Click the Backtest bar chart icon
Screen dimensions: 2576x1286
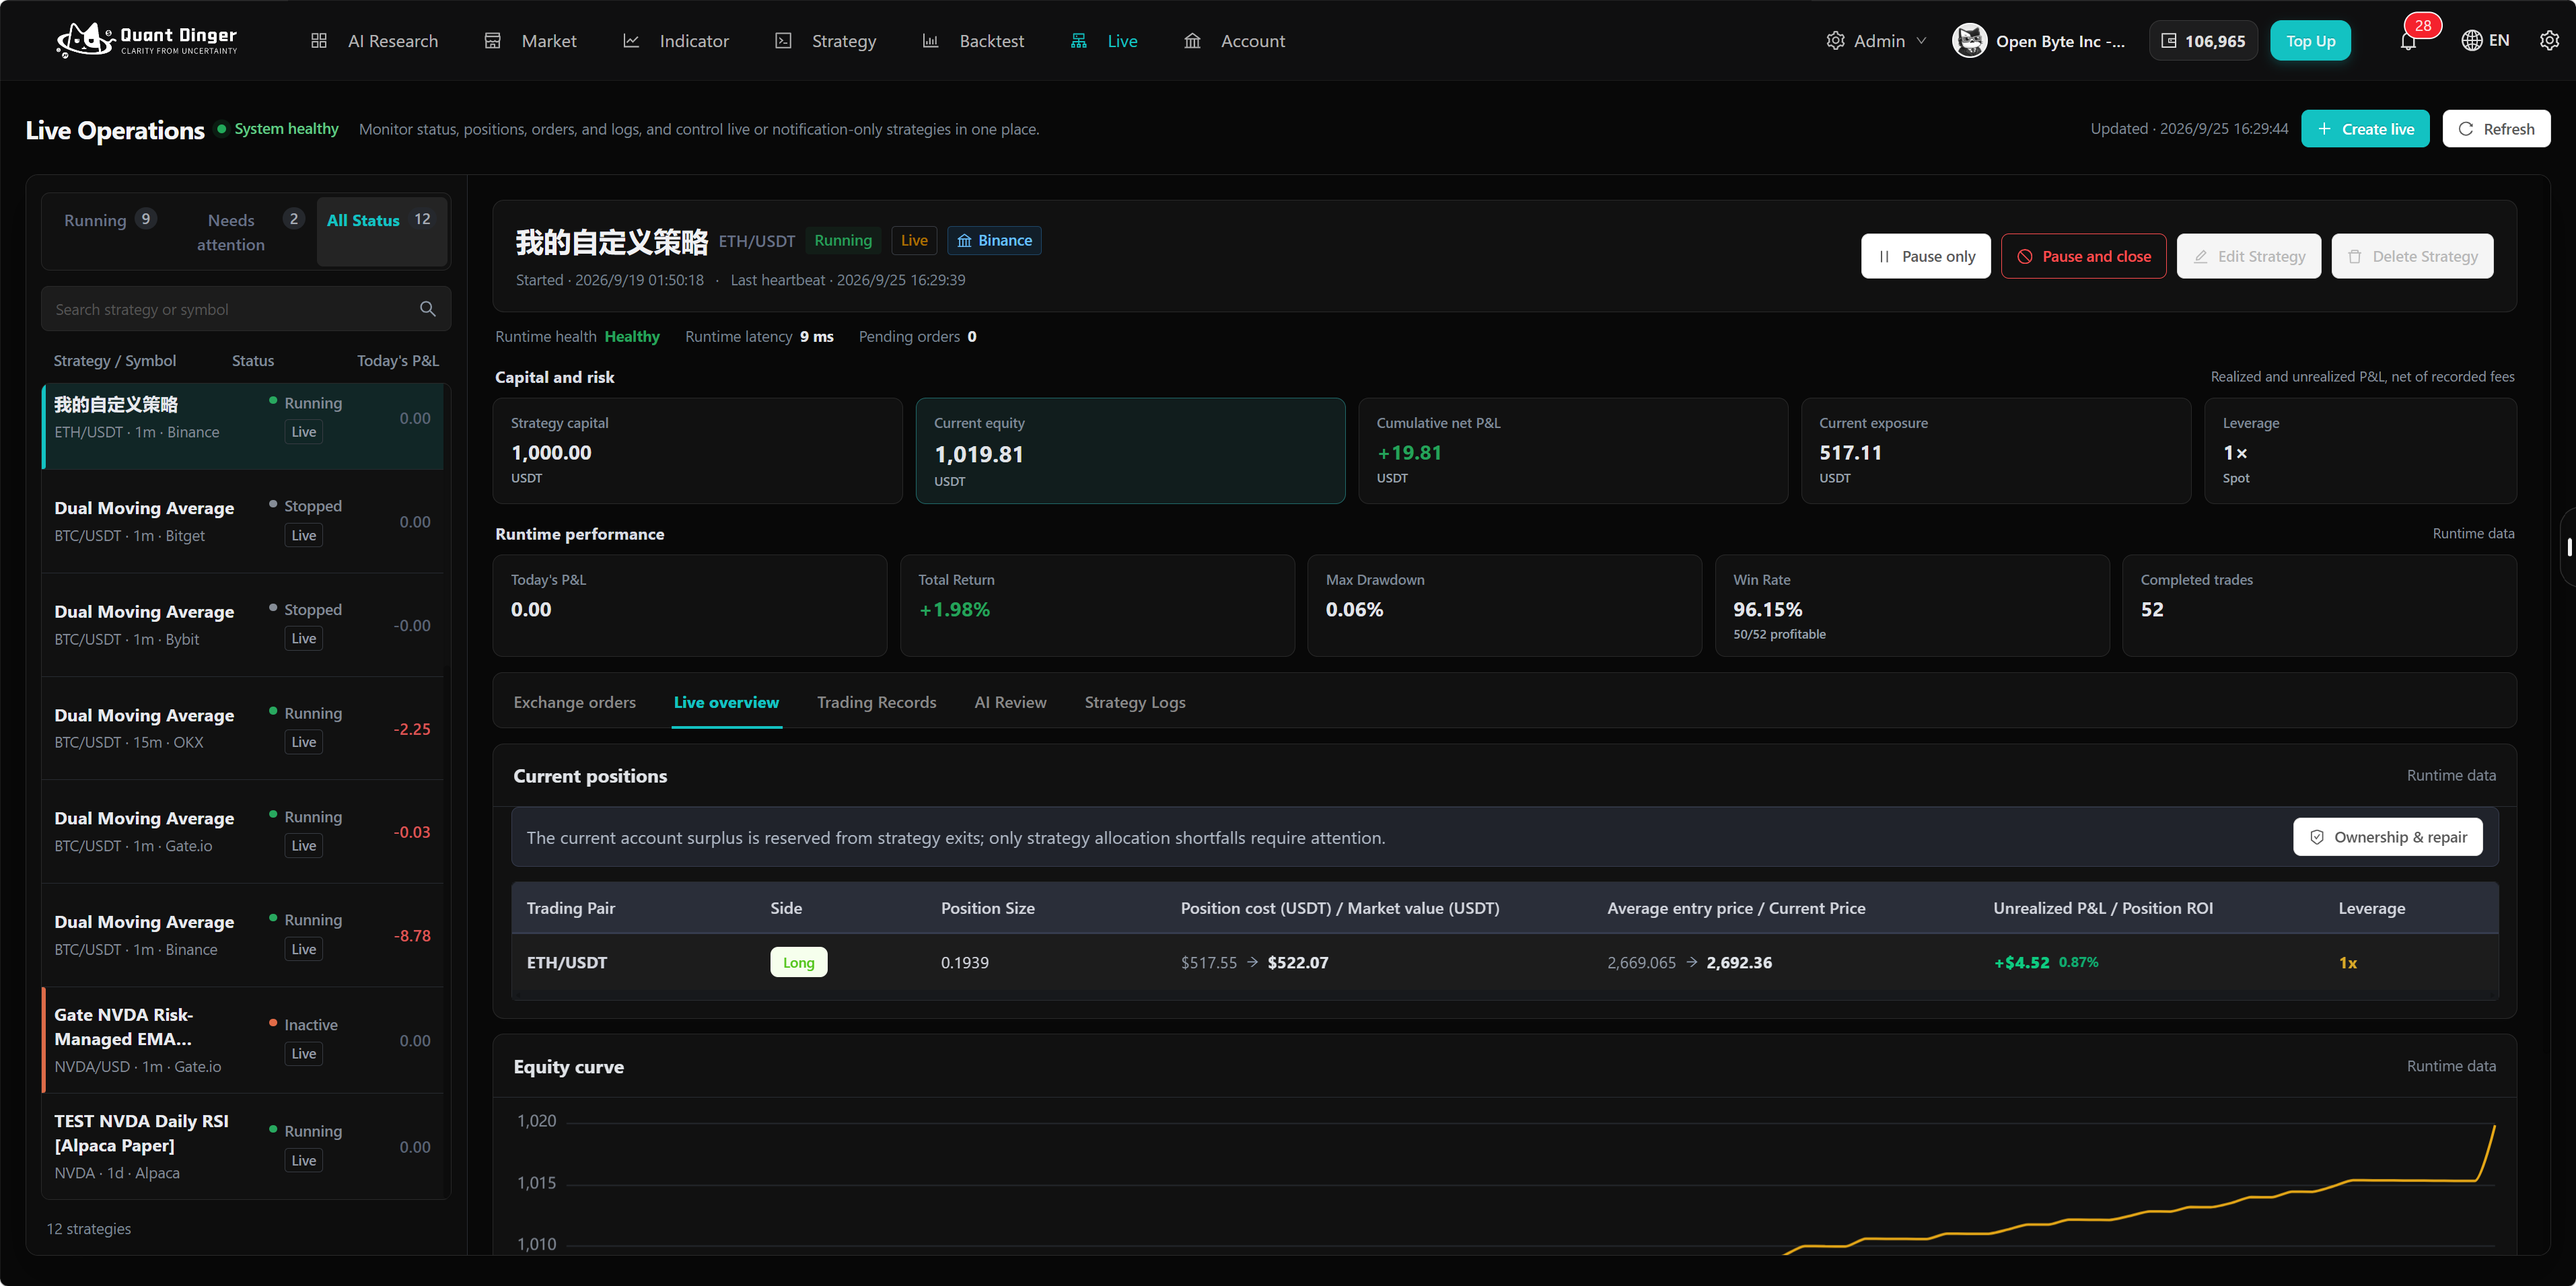pyautogui.click(x=930, y=41)
